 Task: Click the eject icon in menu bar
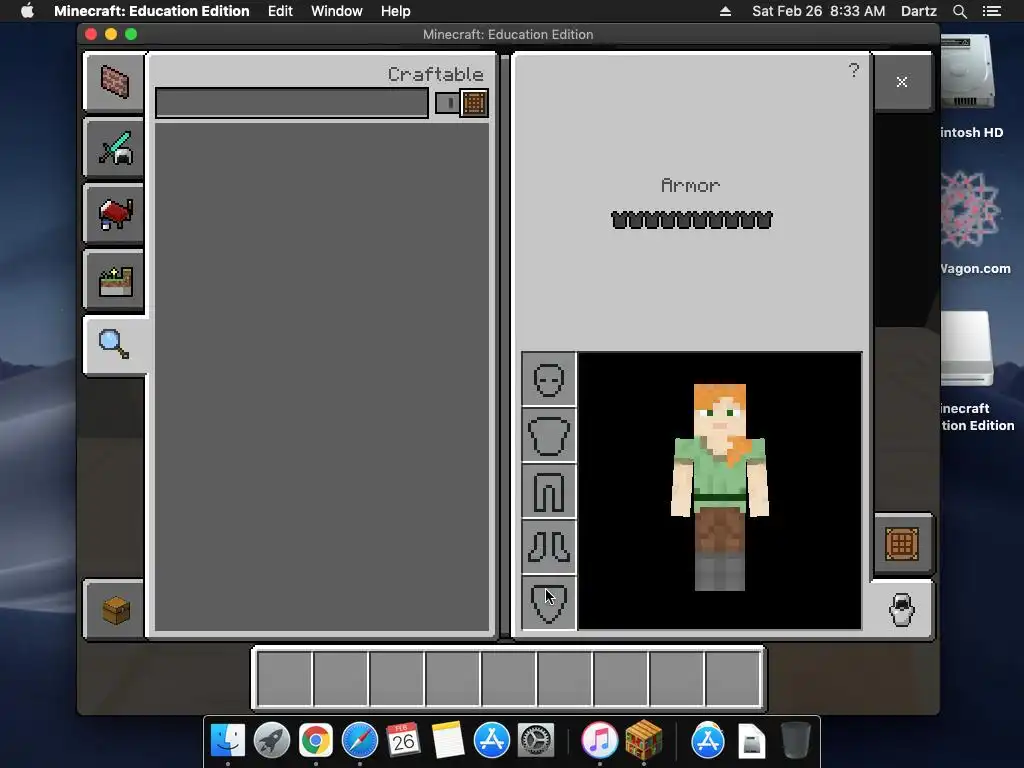tap(725, 11)
